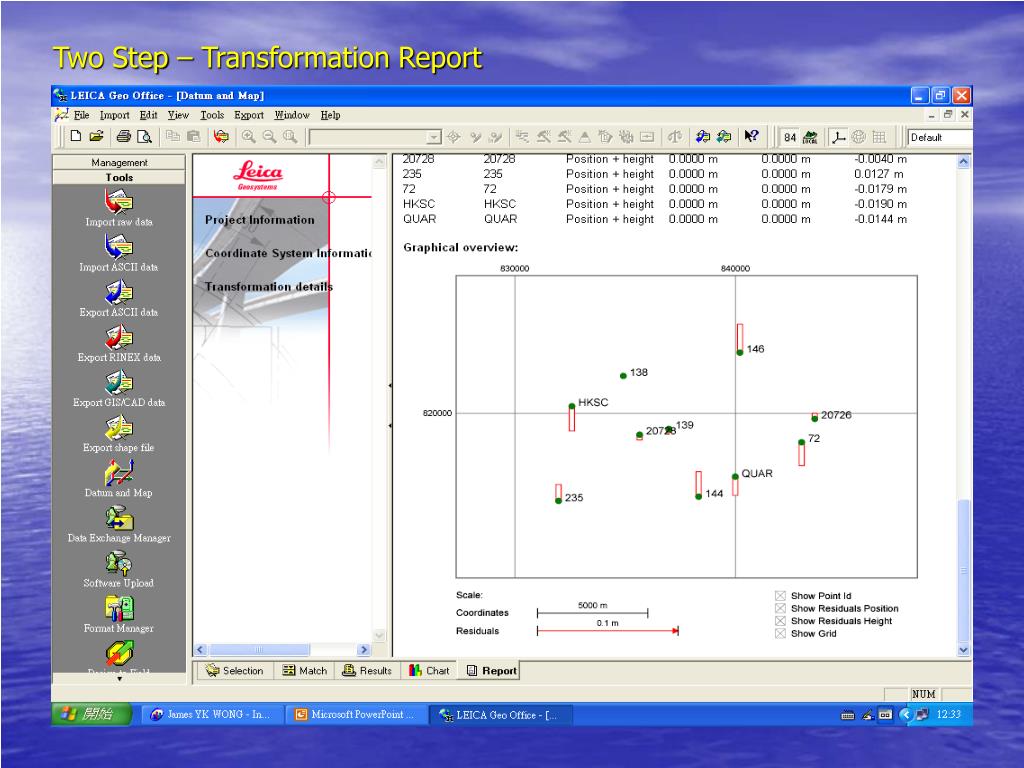Toggle the Show Residuals Height checkbox
Viewport: 1024px width, 768px height.
[780, 621]
